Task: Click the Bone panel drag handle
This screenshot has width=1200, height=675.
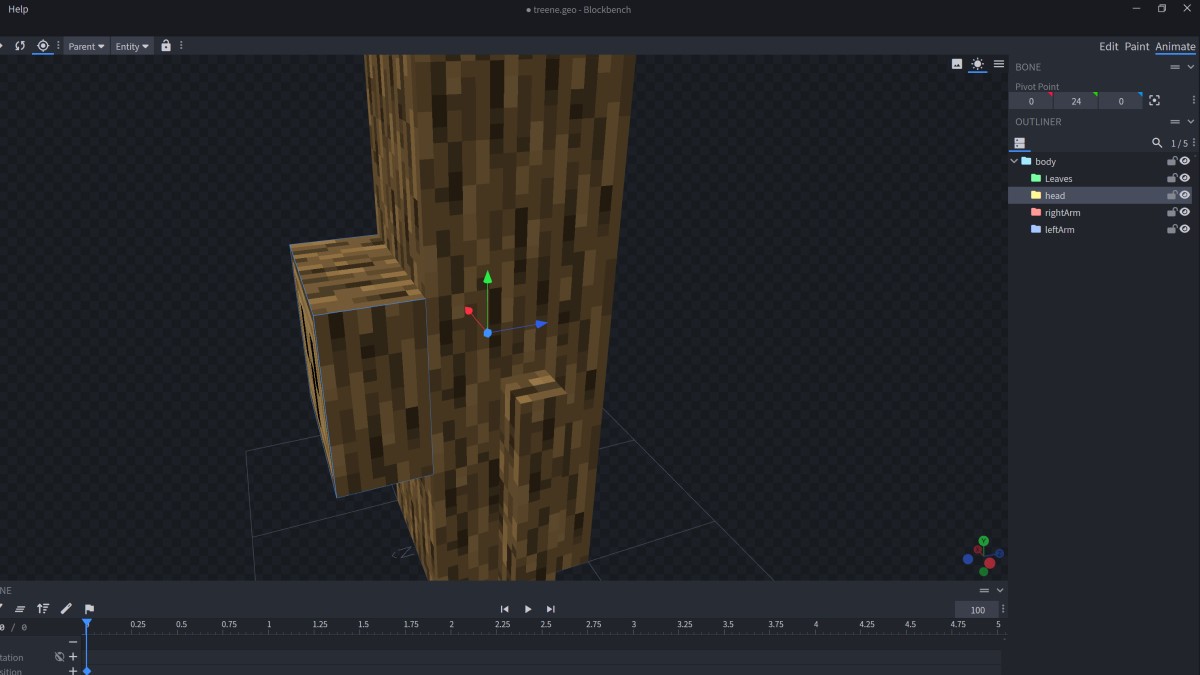Action: (1175, 67)
